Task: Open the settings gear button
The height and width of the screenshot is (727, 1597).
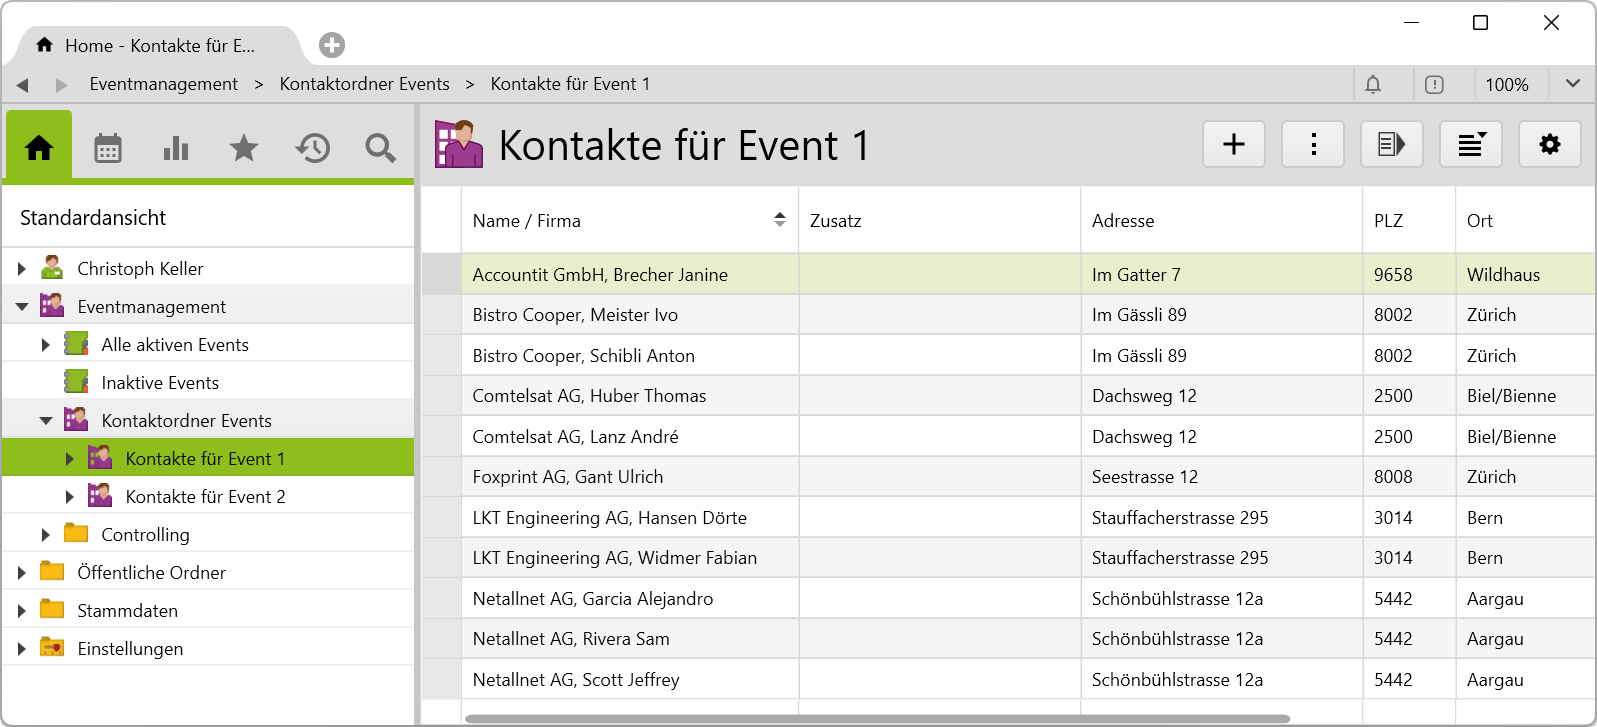Action: (x=1549, y=145)
